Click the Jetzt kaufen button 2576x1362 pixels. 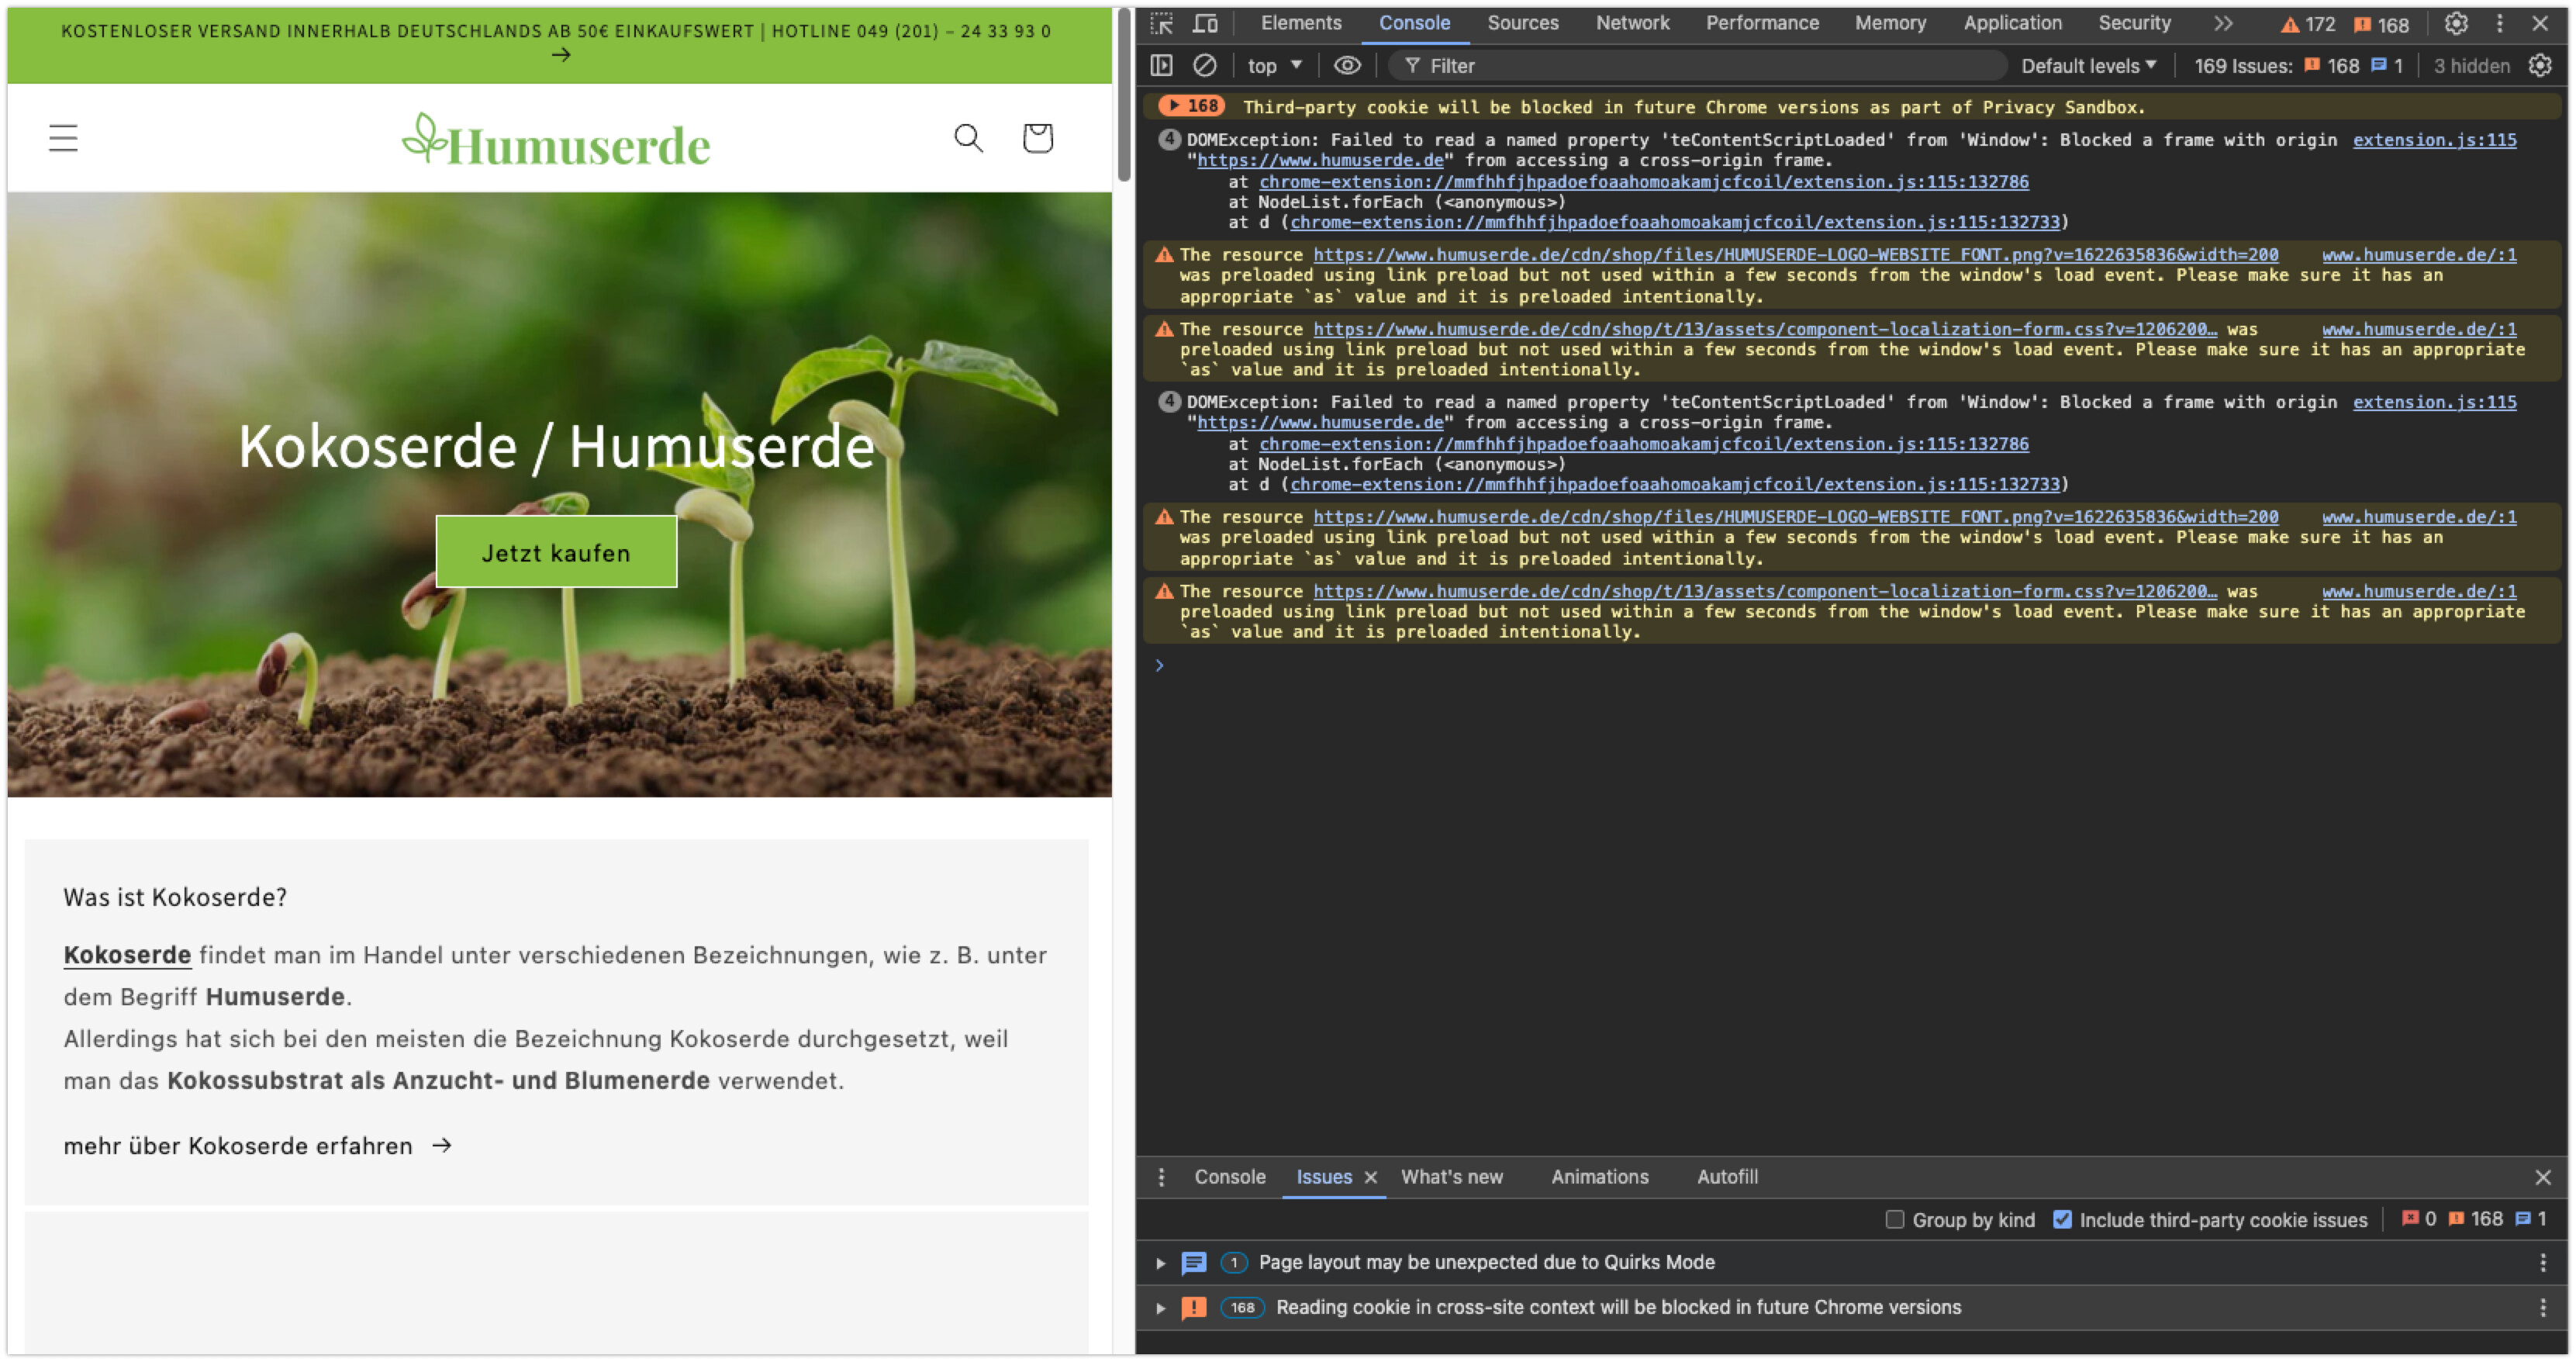tap(556, 552)
